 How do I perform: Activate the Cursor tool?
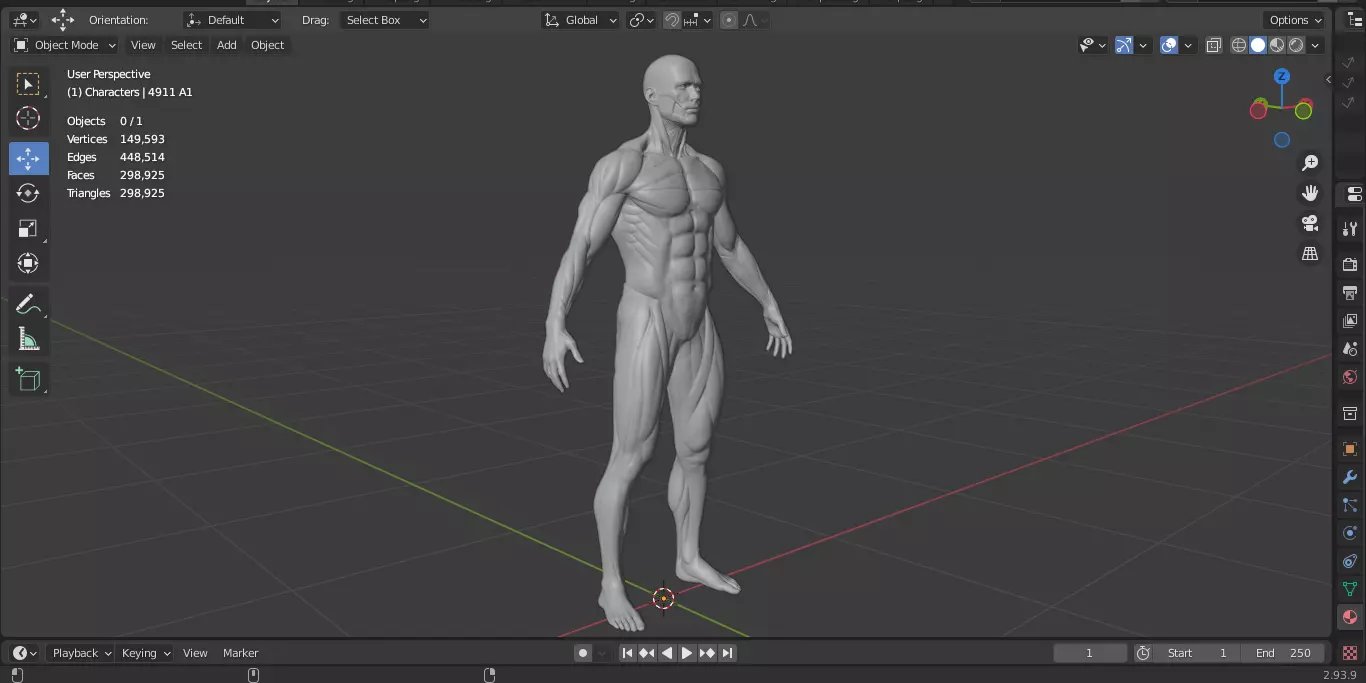pyautogui.click(x=28, y=119)
